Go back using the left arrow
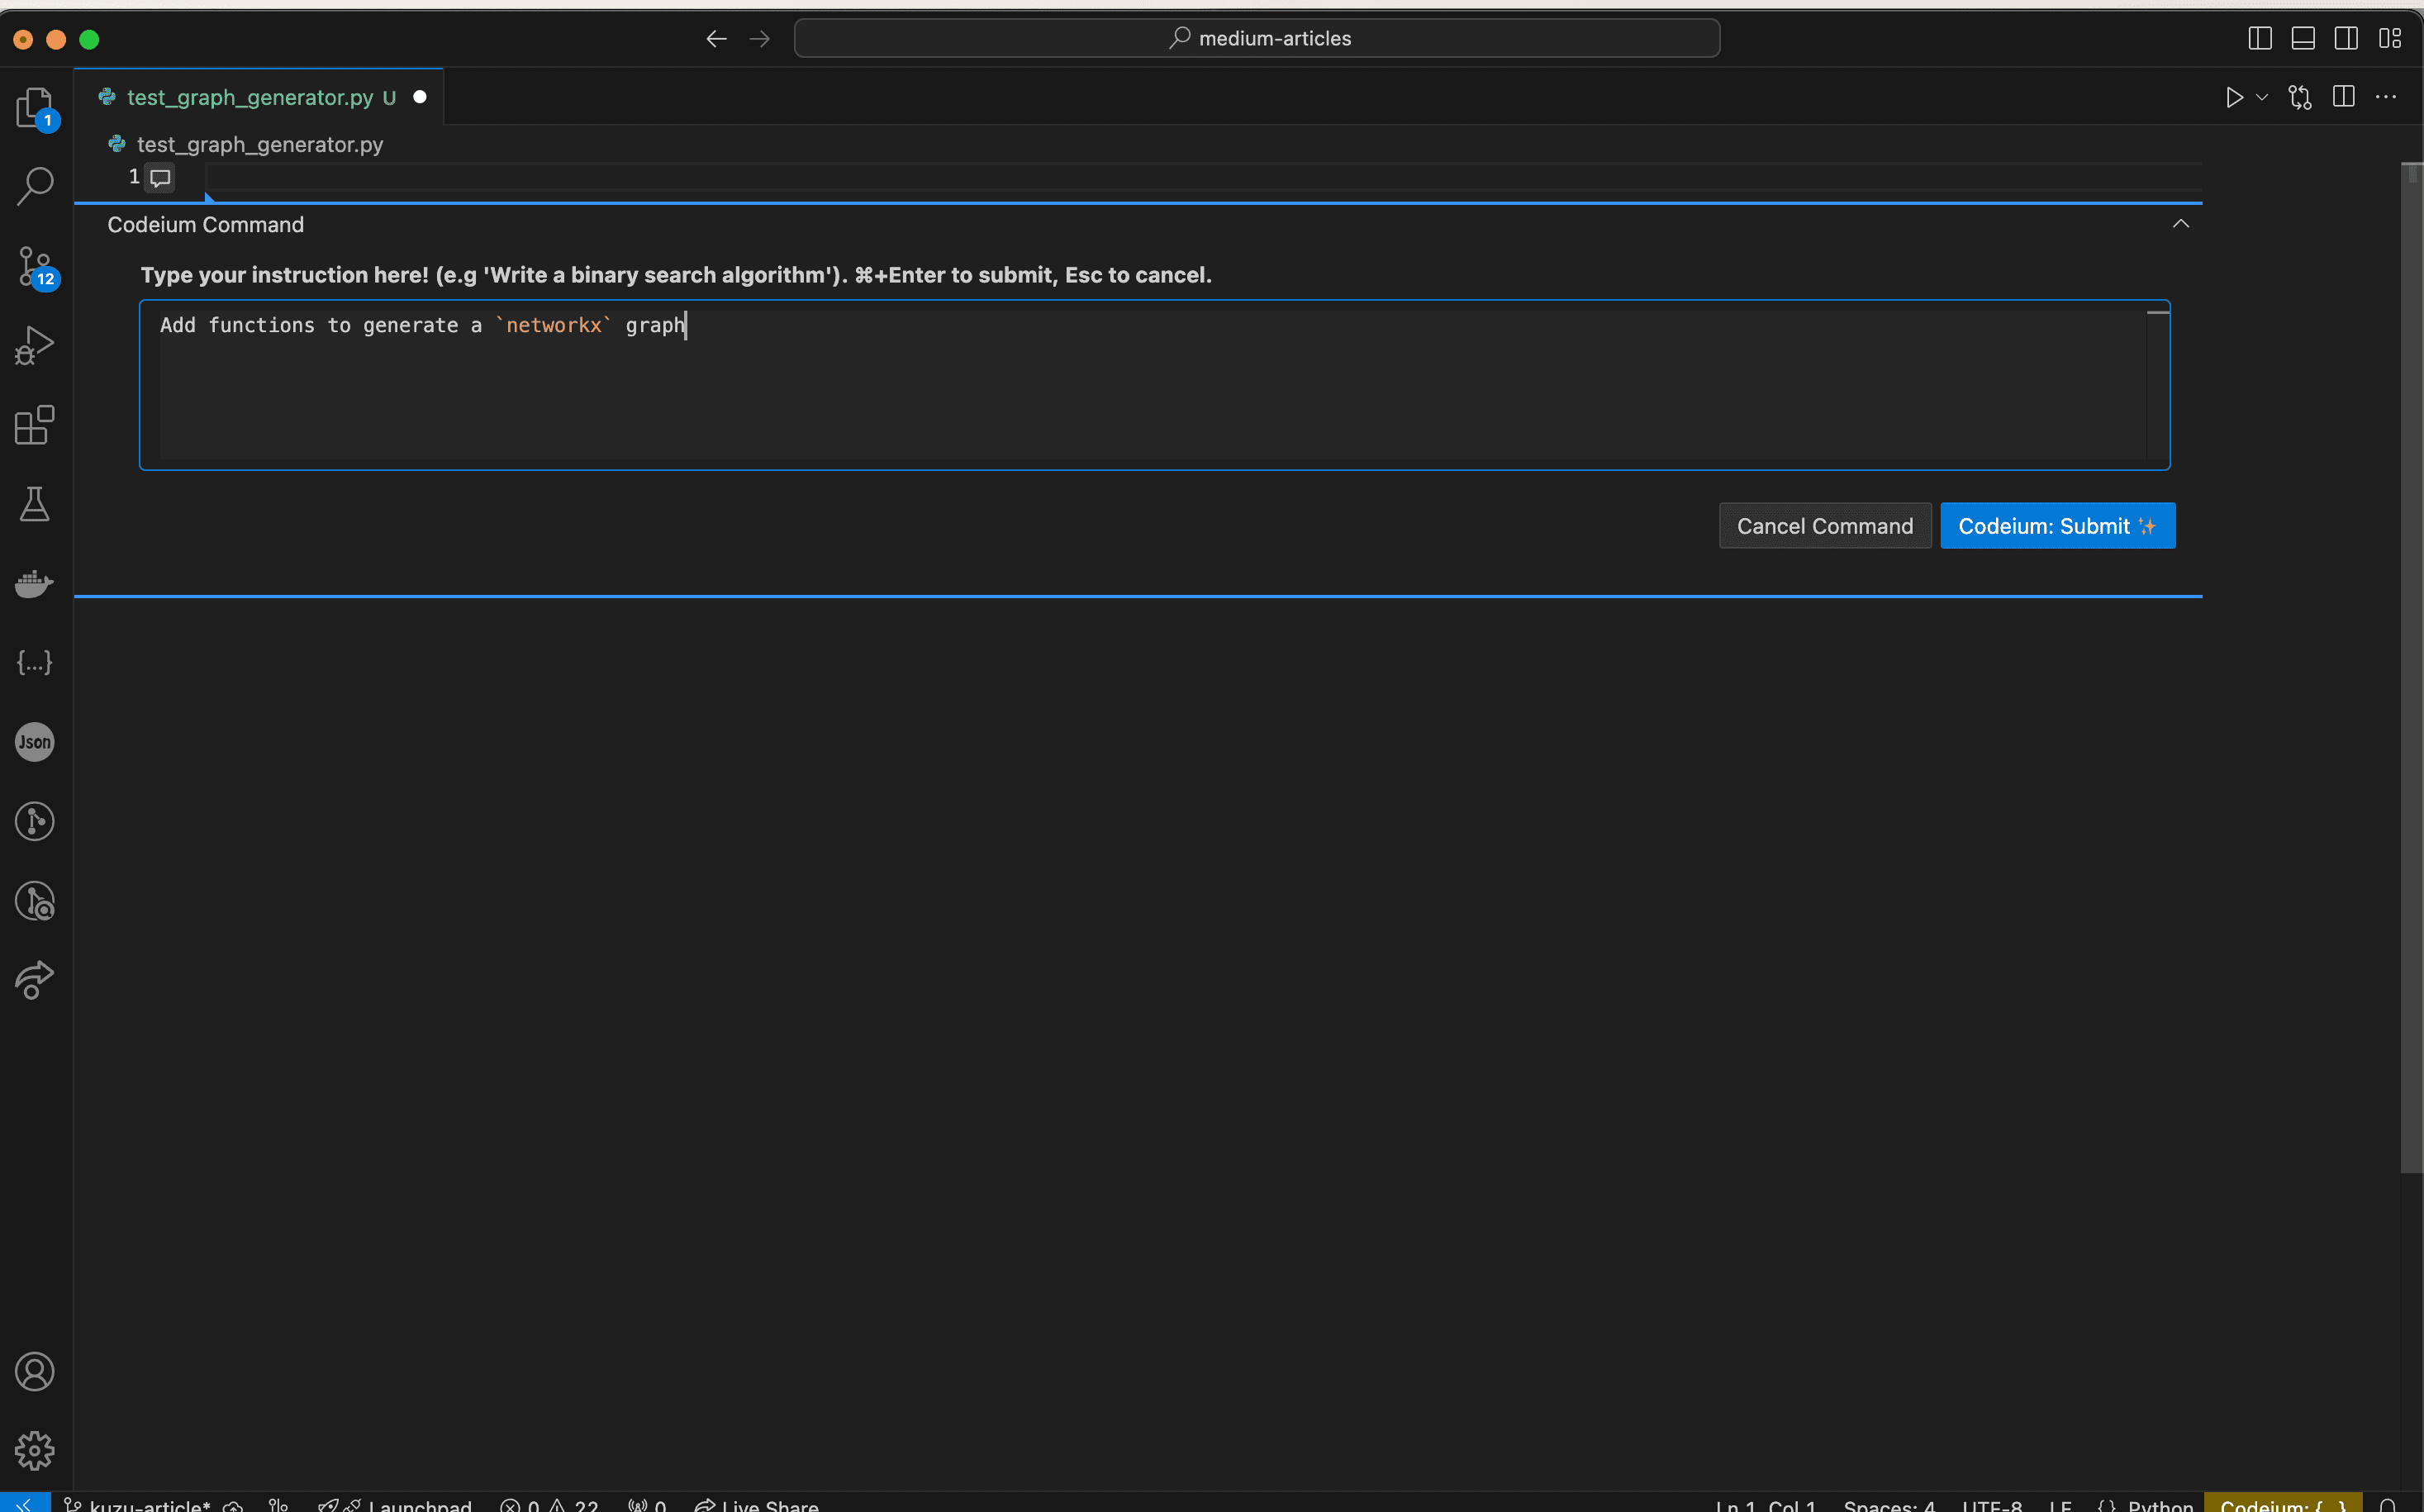Viewport: 2424px width, 1512px height. [716, 38]
